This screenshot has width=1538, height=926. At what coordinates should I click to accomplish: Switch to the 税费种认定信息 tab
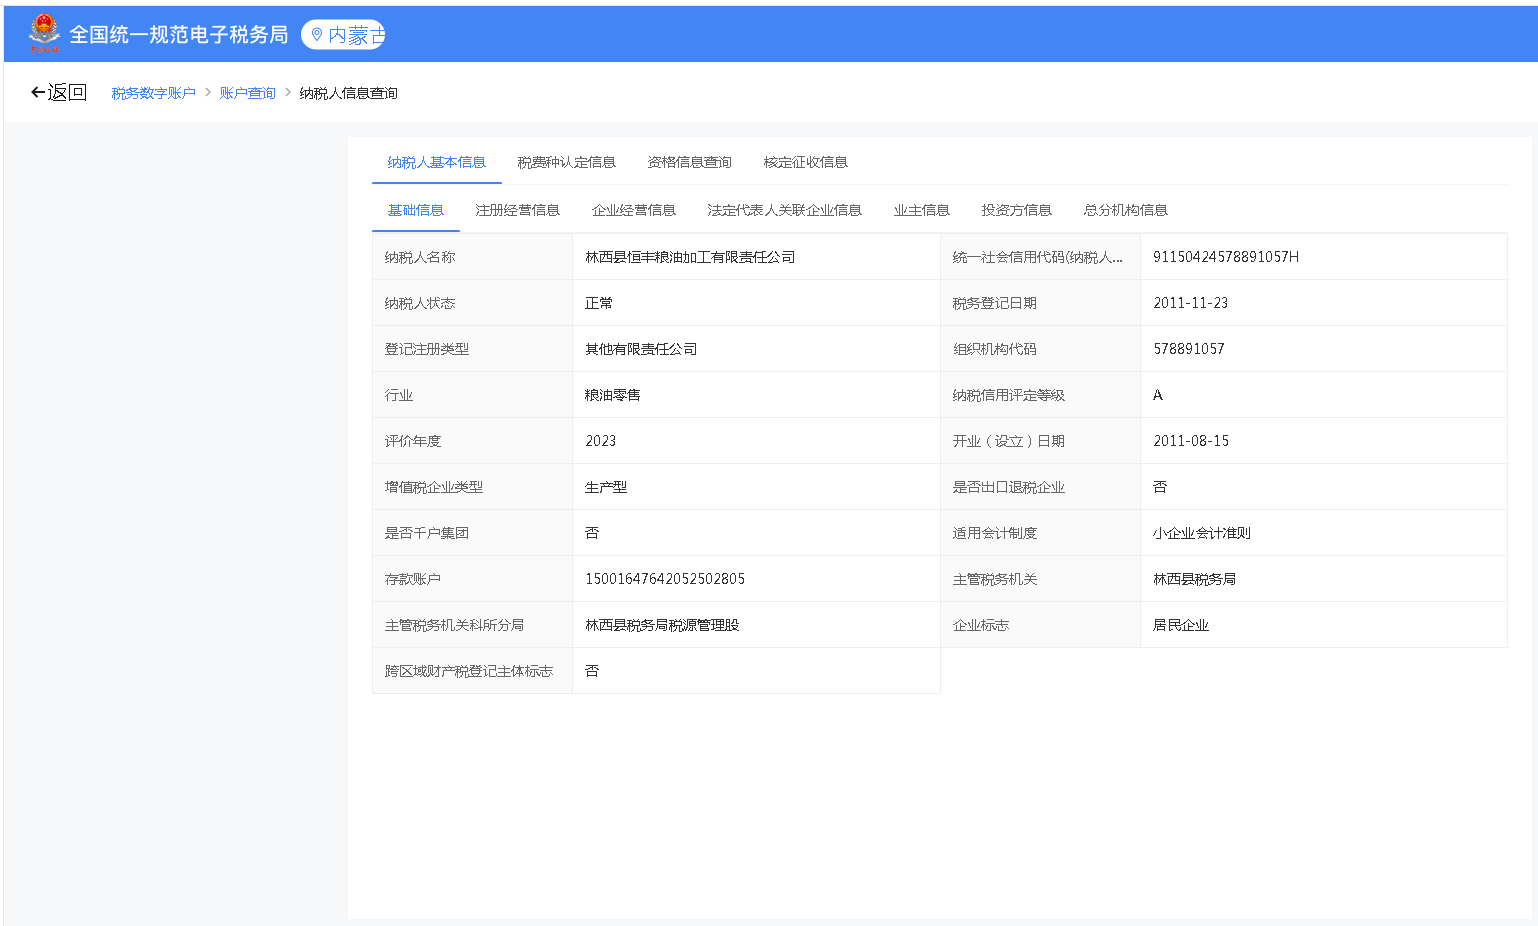tap(566, 162)
